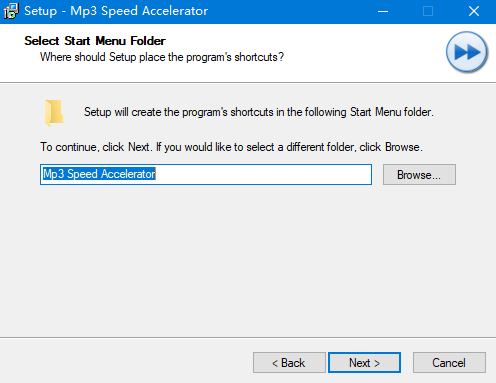This screenshot has height=383, width=496.
Task: Click the 'Setup - Mp3 Speed Accelerator' window title
Action: [116, 11]
